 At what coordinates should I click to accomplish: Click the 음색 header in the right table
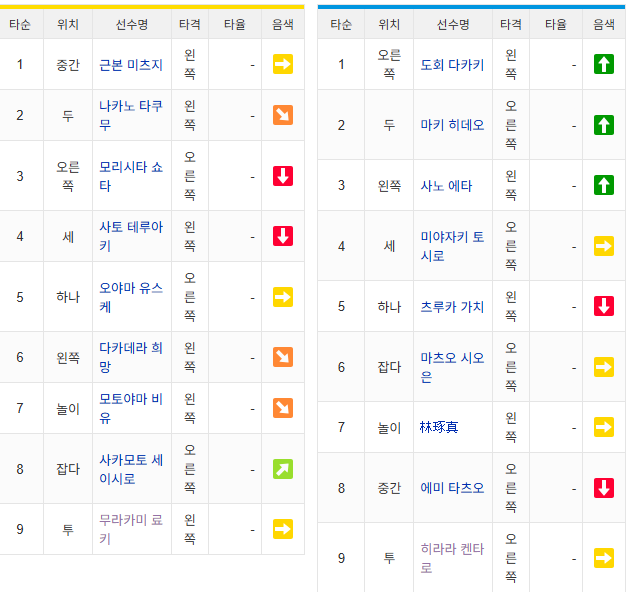(604, 25)
